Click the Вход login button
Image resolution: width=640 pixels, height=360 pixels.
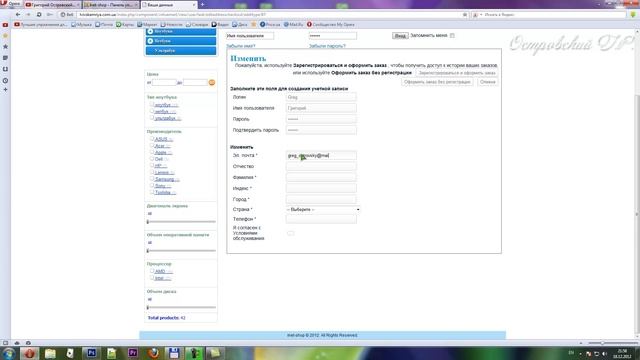point(400,36)
